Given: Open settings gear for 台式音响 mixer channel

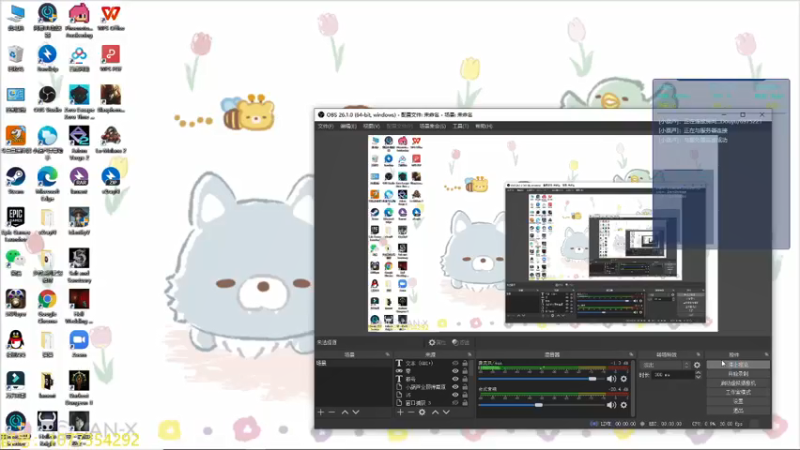Looking at the screenshot, I should (623, 405).
